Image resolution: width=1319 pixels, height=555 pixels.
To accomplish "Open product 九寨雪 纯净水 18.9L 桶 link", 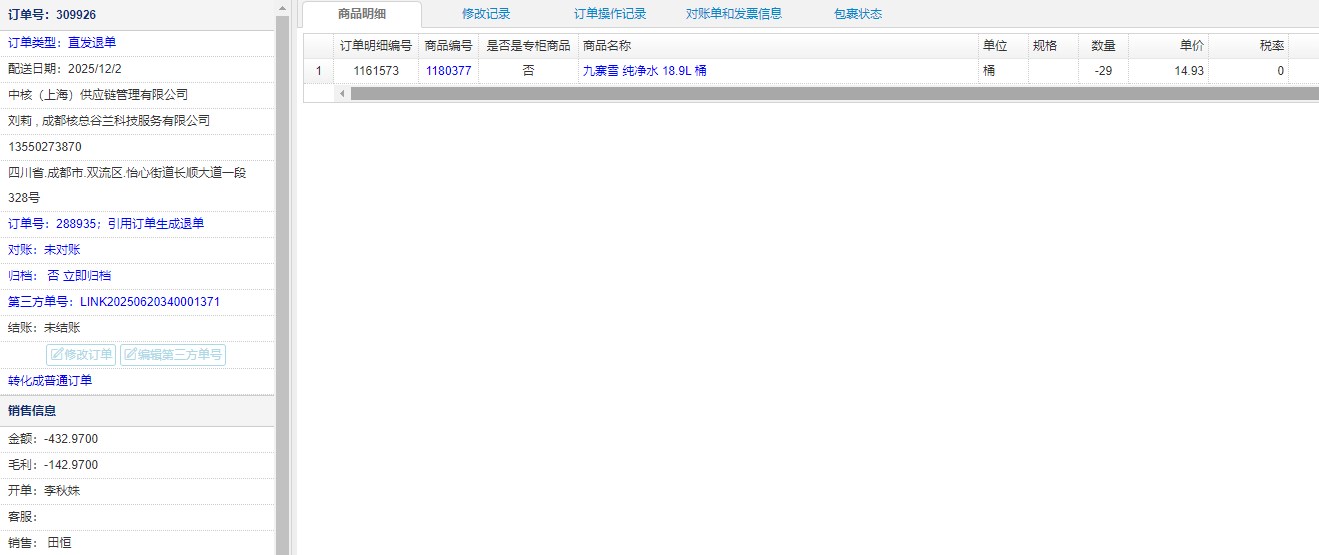I will 644,71.
